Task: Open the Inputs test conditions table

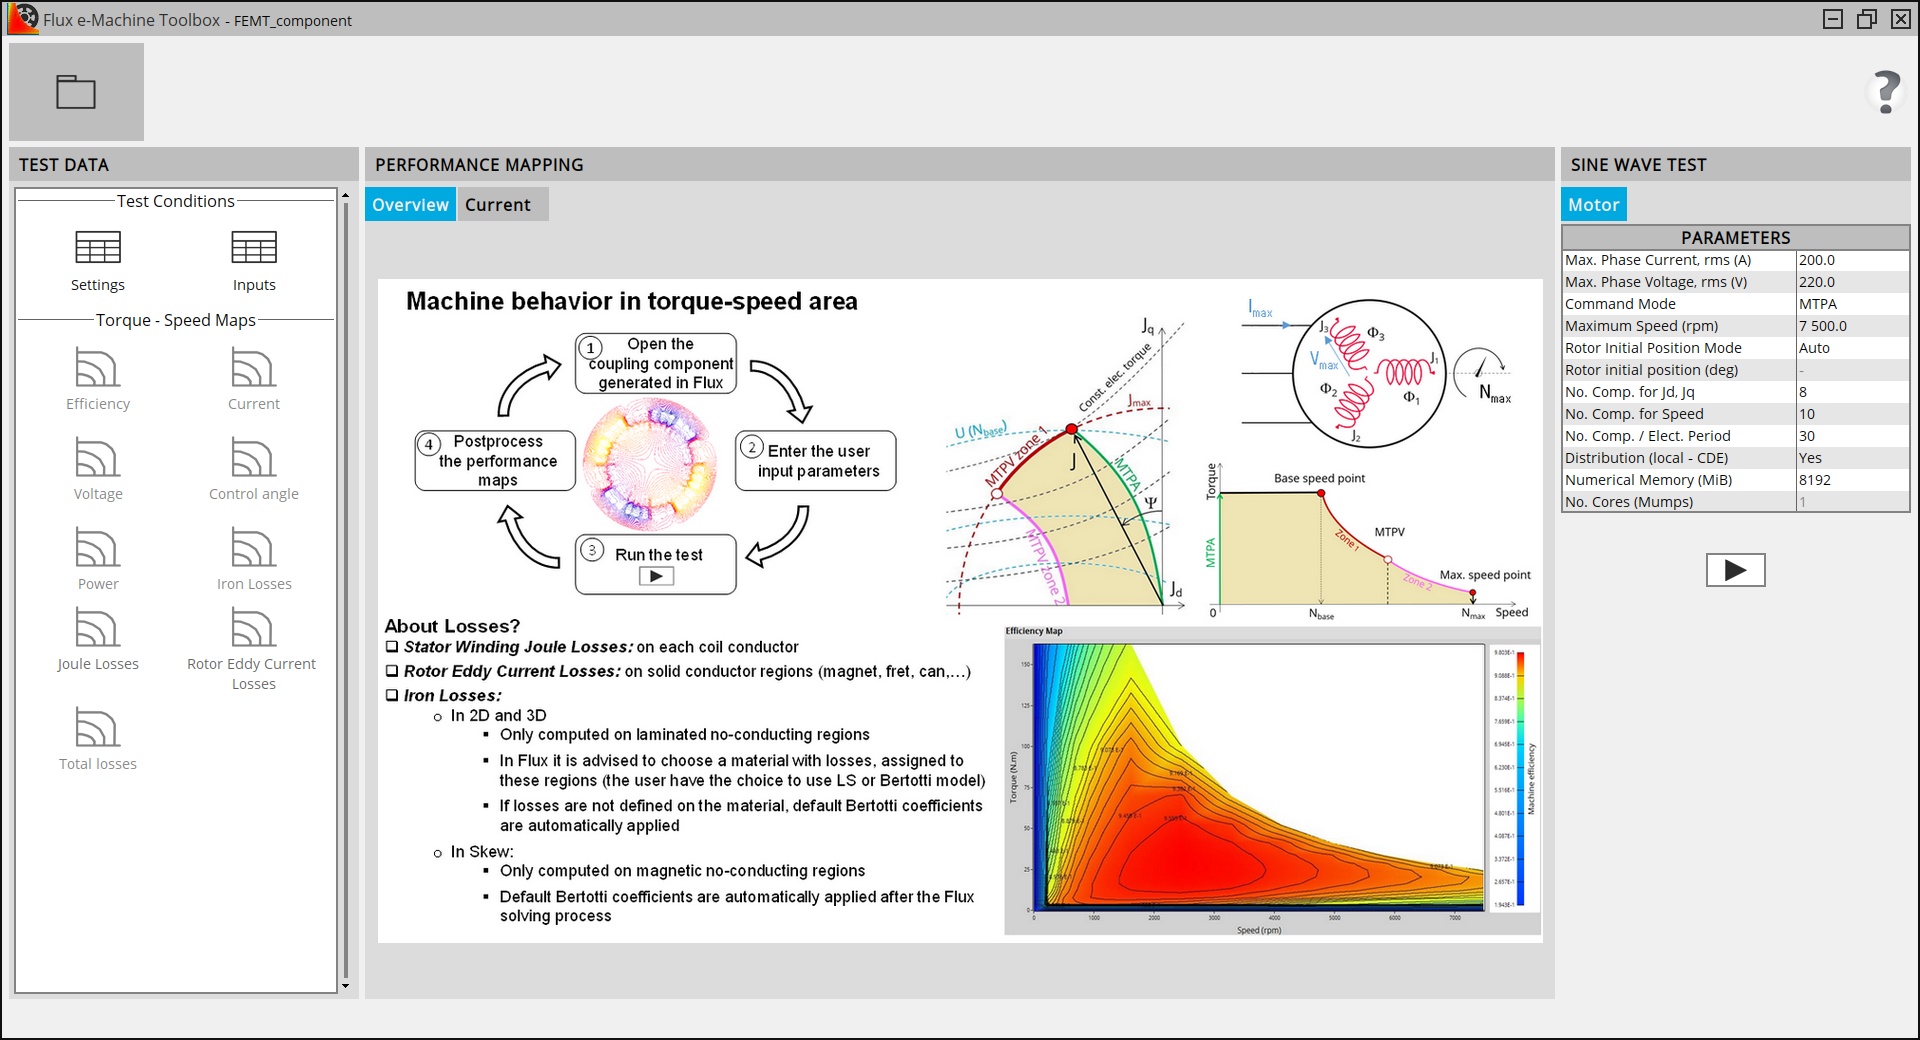Action: click(254, 248)
